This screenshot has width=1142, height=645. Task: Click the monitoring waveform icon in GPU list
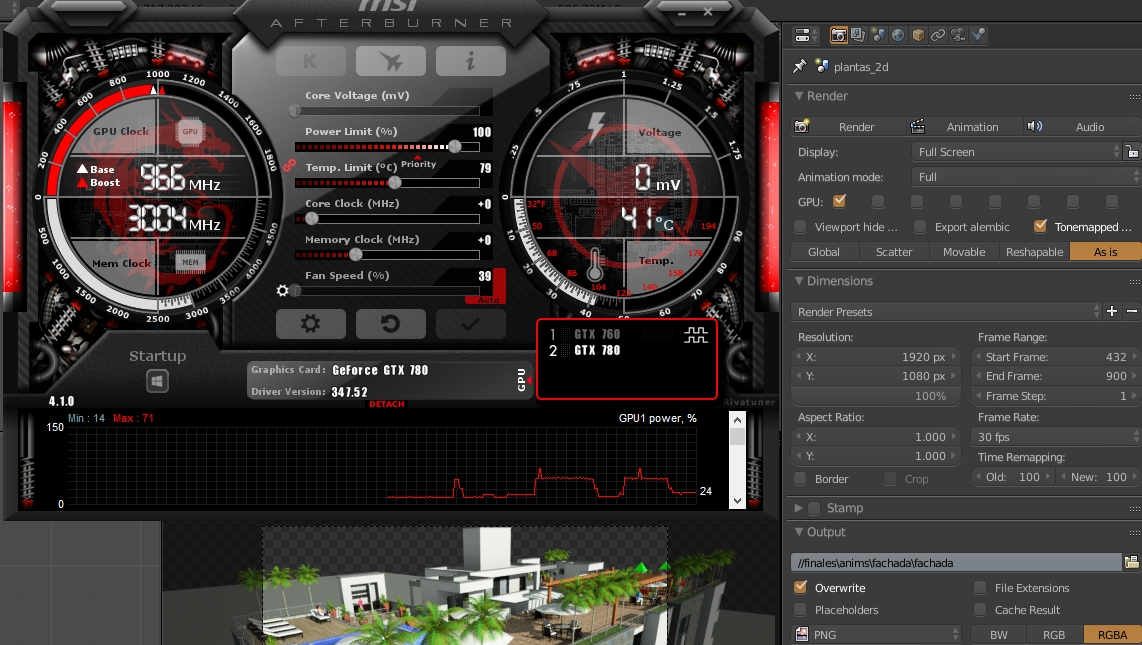point(696,335)
